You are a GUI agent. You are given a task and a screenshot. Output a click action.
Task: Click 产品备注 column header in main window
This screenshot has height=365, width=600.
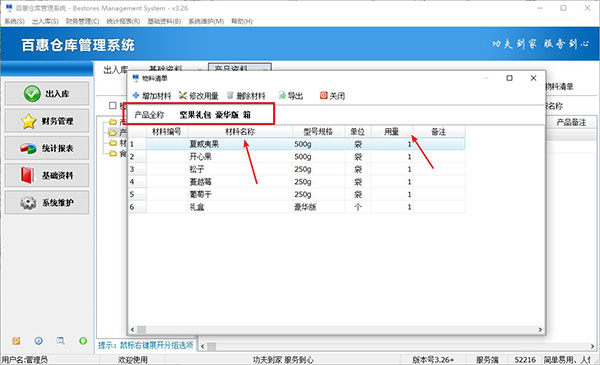[x=571, y=122]
